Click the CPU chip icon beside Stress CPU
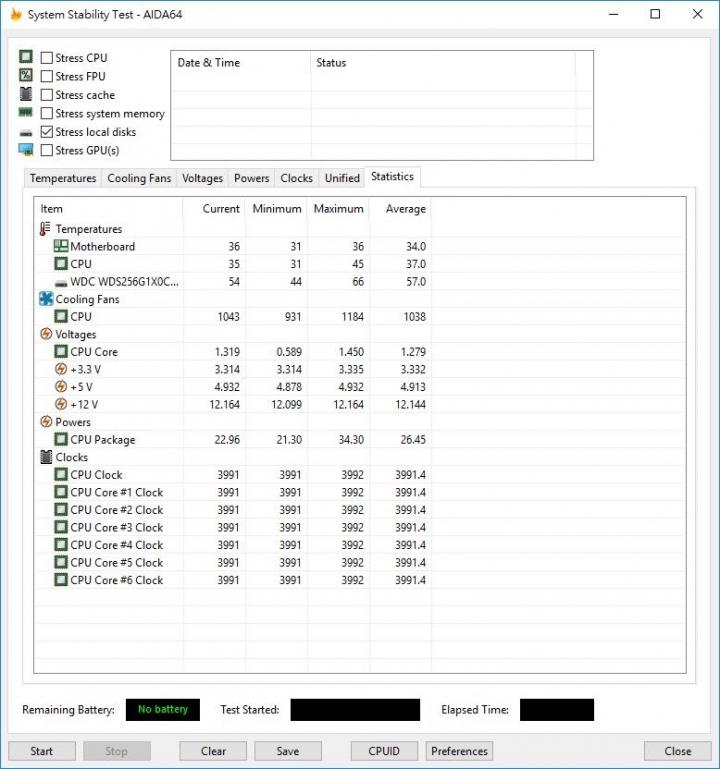Viewport: 720px width, 769px height. tap(26, 56)
